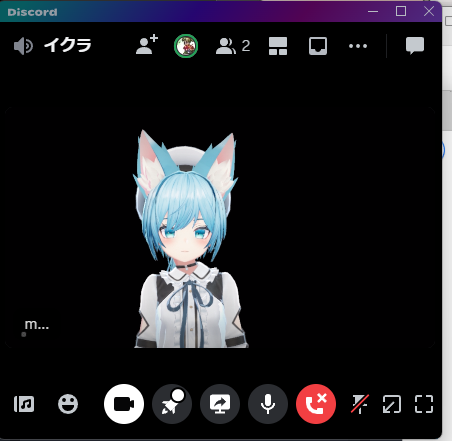The height and width of the screenshot is (441, 452).
Task: Switch the video grid layout view
Action: pyautogui.click(x=278, y=46)
